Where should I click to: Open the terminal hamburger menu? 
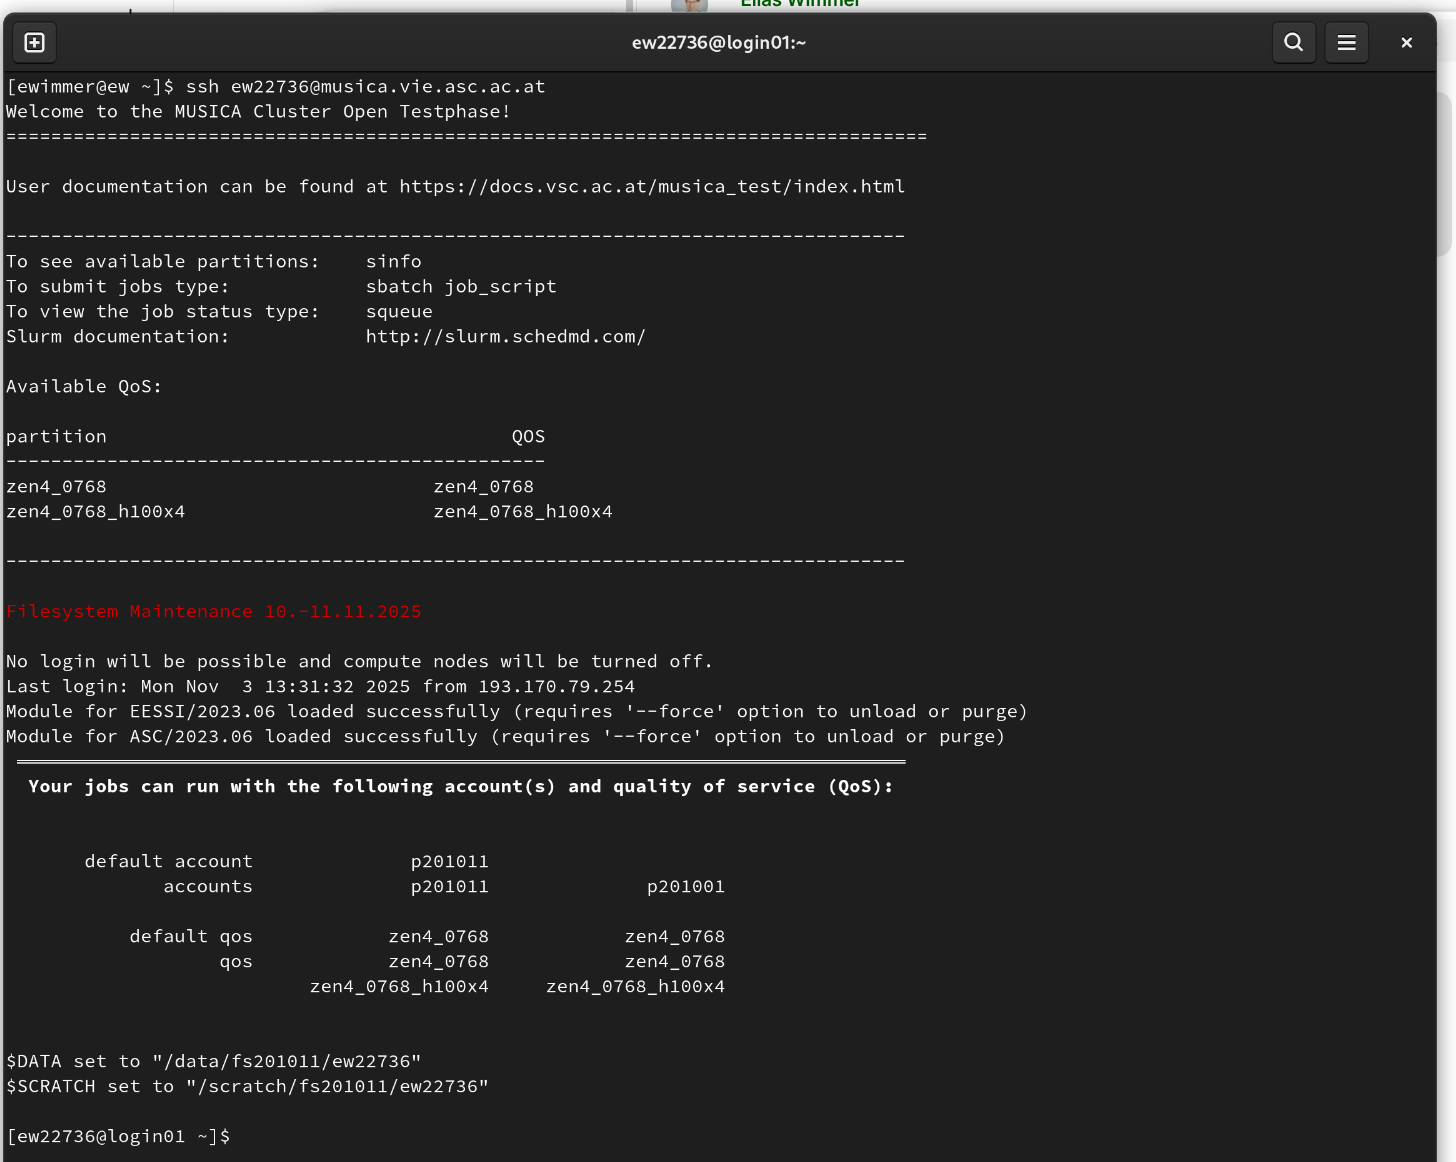1346,42
